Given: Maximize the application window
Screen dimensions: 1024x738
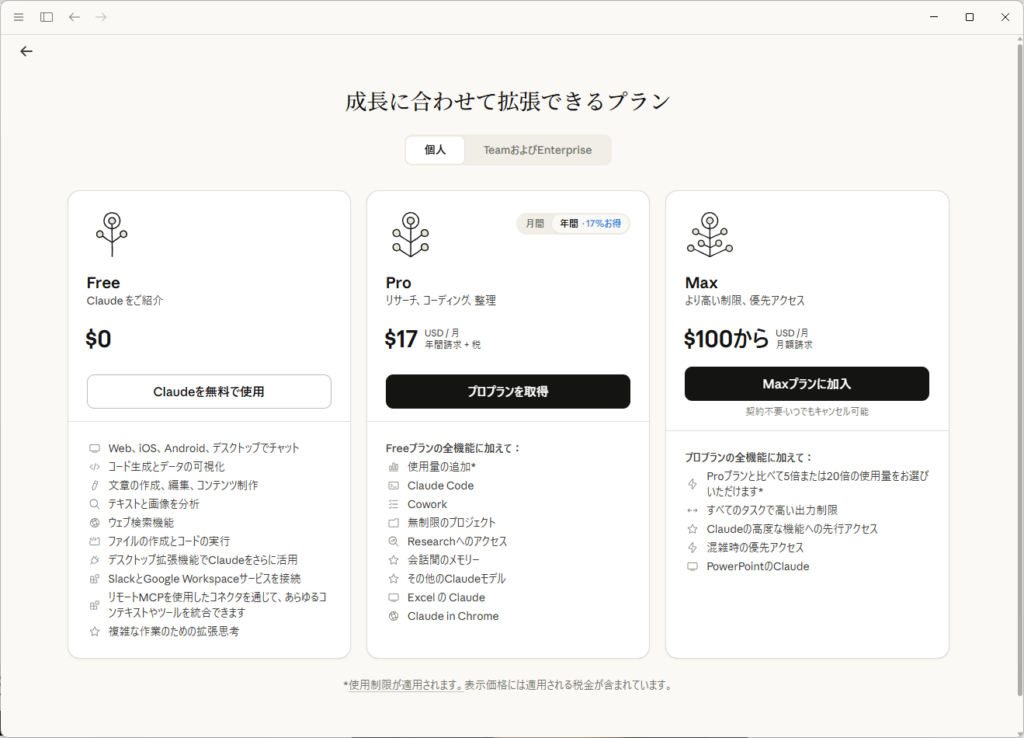Looking at the screenshot, I should click(969, 17).
